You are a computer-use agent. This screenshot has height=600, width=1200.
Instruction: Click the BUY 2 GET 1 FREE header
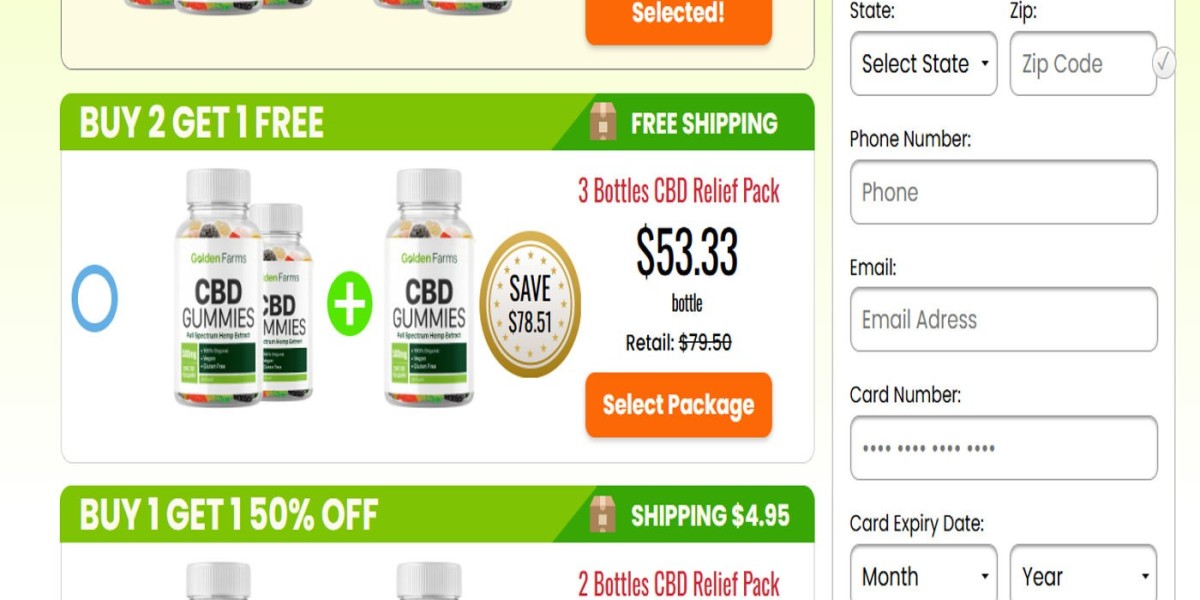click(x=202, y=123)
